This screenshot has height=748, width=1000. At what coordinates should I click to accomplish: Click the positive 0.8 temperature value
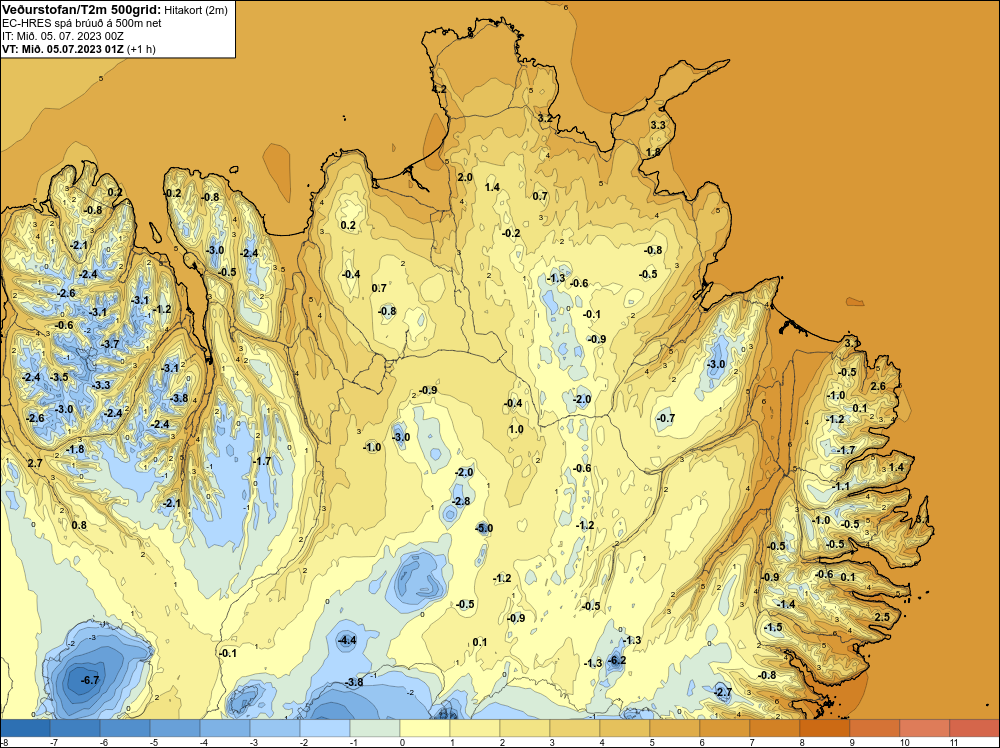[x=79, y=525]
